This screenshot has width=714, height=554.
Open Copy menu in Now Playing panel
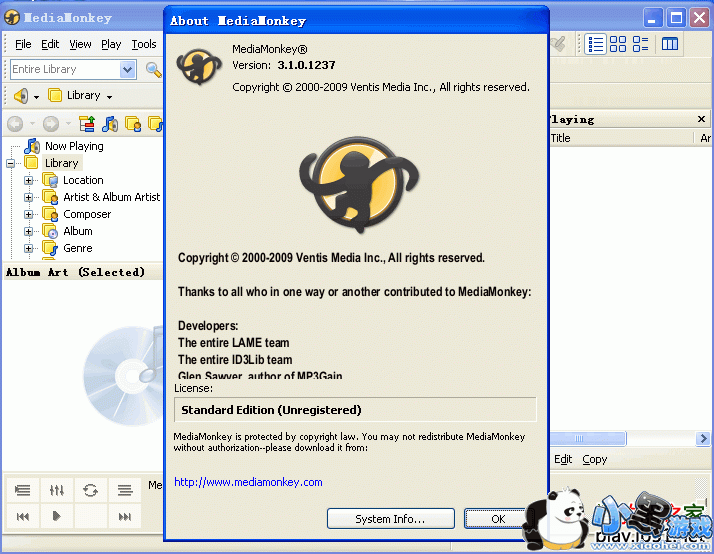point(595,459)
